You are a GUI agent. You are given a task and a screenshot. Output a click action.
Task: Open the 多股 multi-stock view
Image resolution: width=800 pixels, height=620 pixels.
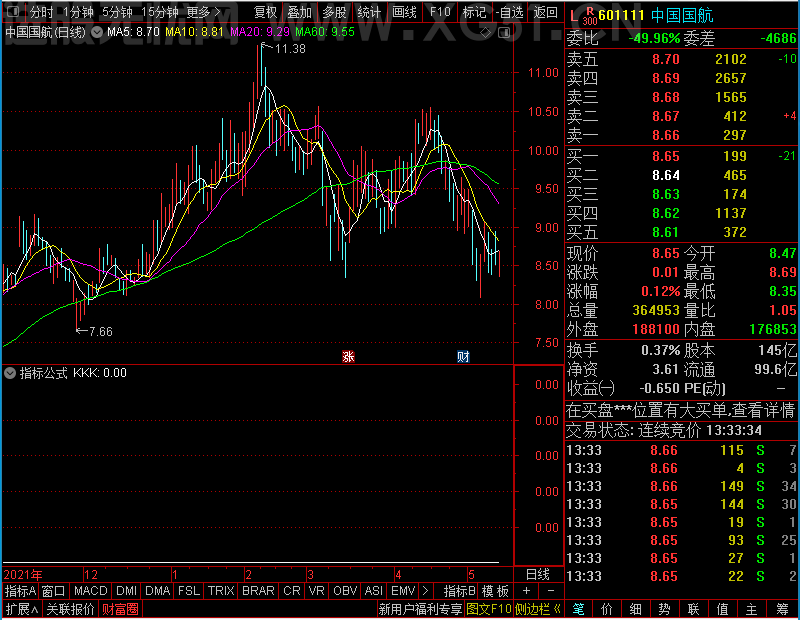coord(334,12)
